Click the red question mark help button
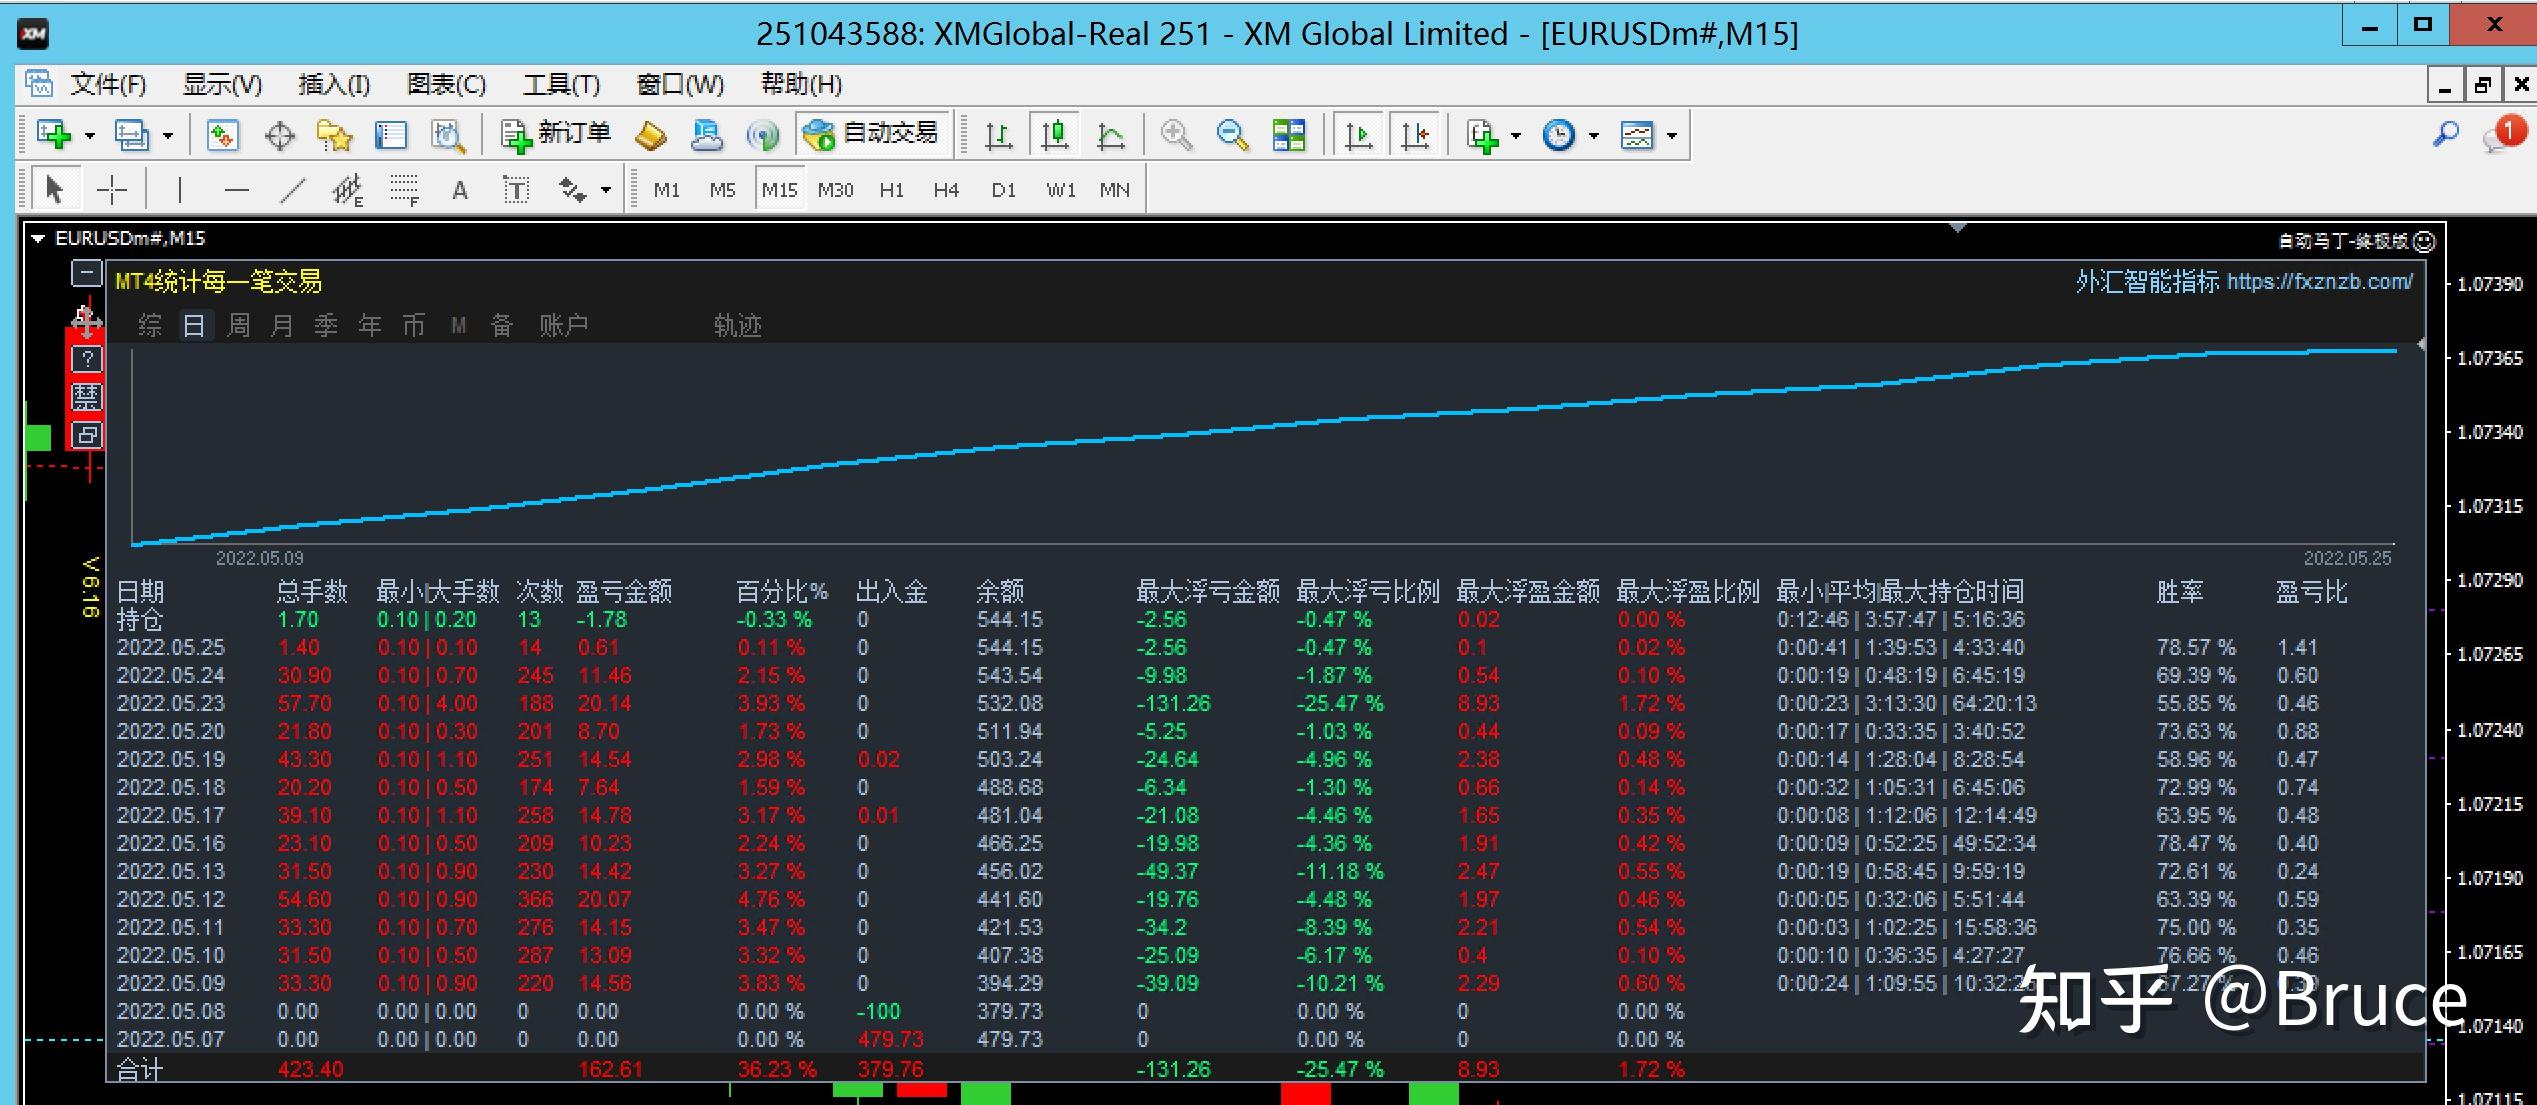Screen dimensions: 2537x1105 (x=87, y=359)
